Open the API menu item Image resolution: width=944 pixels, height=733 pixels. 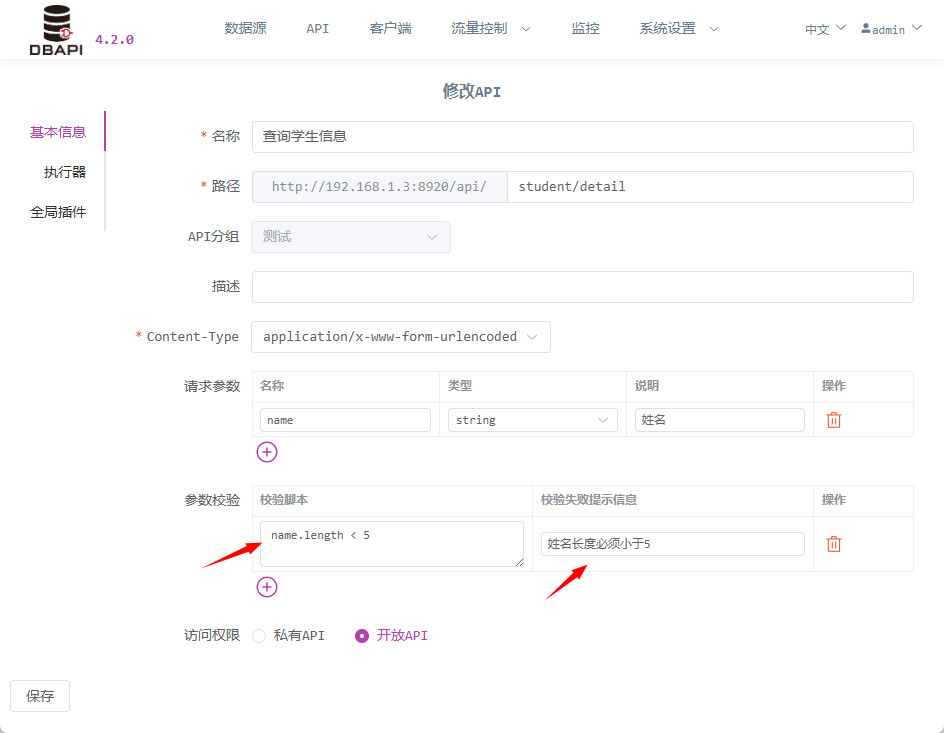(317, 28)
